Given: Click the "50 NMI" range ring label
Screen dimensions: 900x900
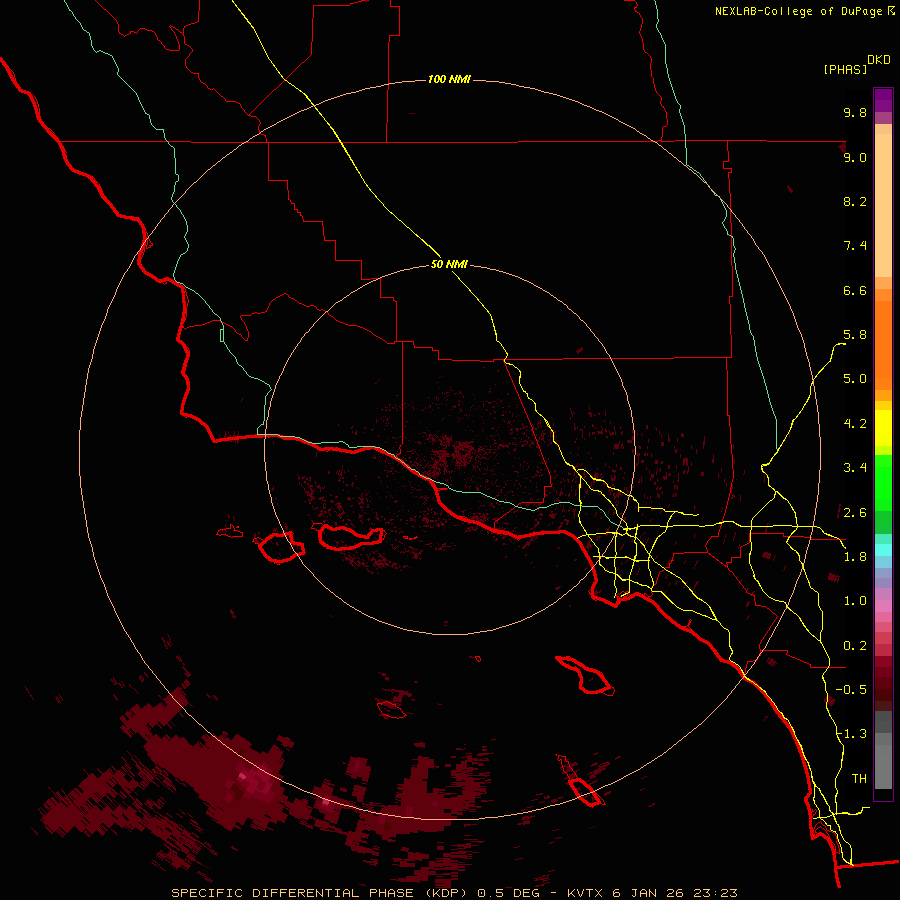Looking at the screenshot, I should (x=449, y=264).
